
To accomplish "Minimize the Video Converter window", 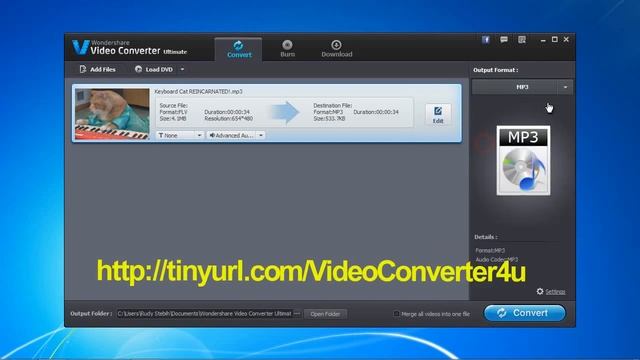I will [543, 40].
